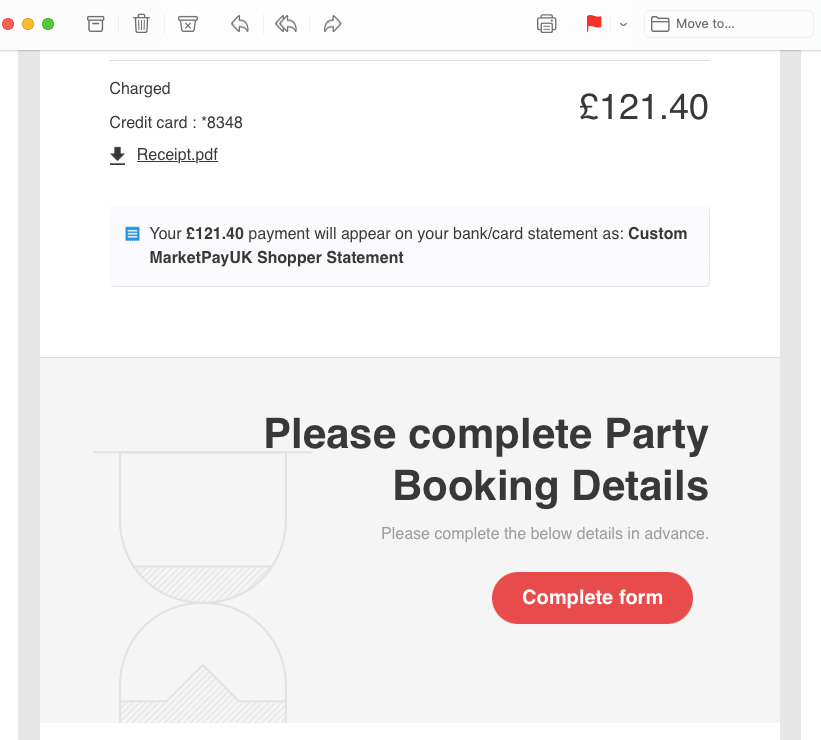Image resolution: width=821 pixels, height=740 pixels.
Task: Click the Complete form button
Action: click(592, 598)
